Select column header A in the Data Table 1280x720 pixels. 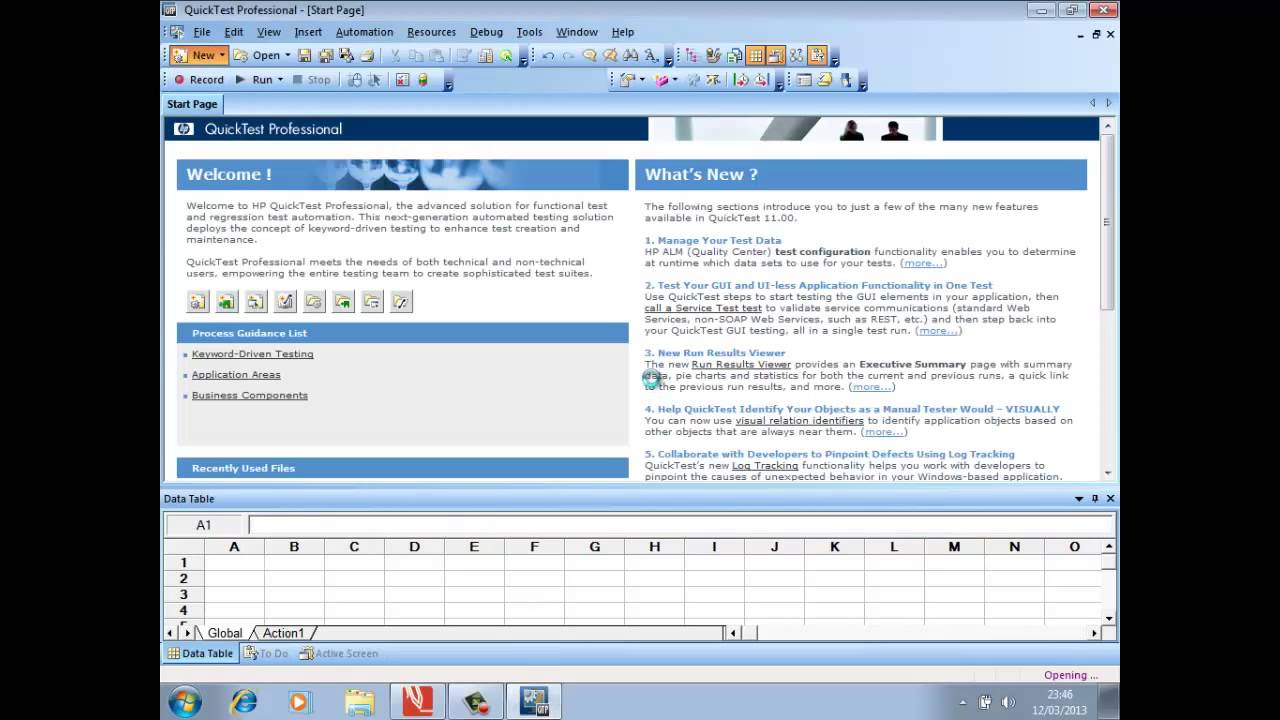(234, 547)
